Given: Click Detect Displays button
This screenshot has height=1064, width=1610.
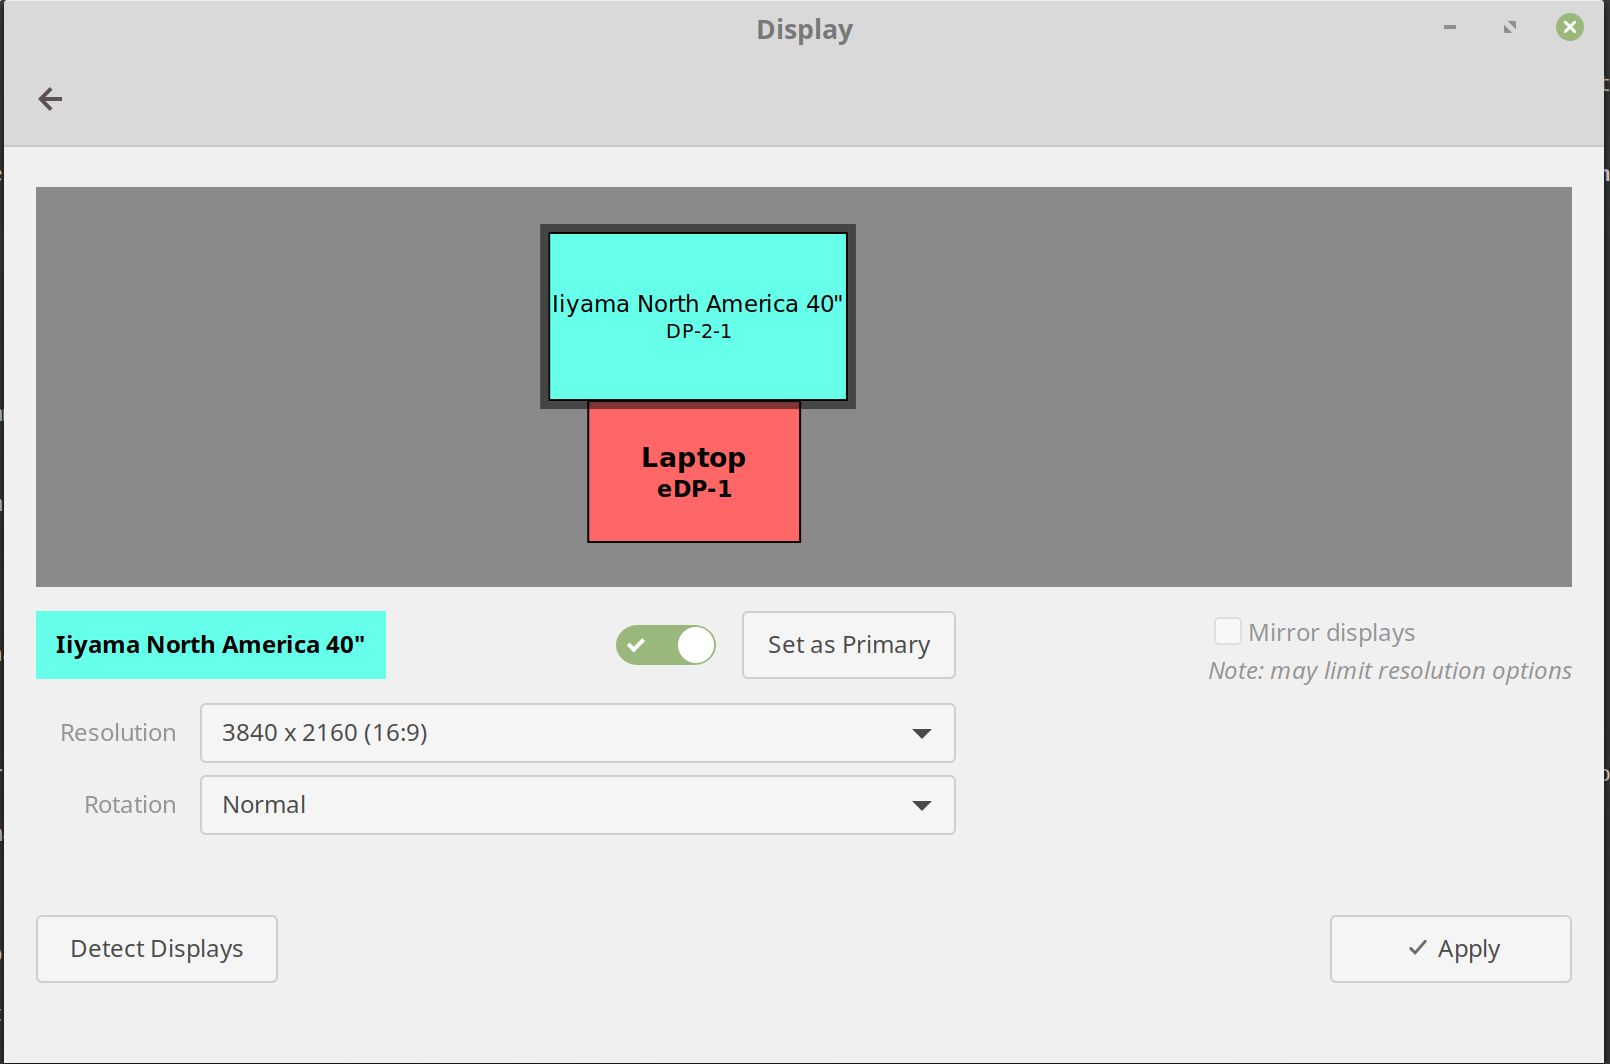Looking at the screenshot, I should tap(157, 949).
